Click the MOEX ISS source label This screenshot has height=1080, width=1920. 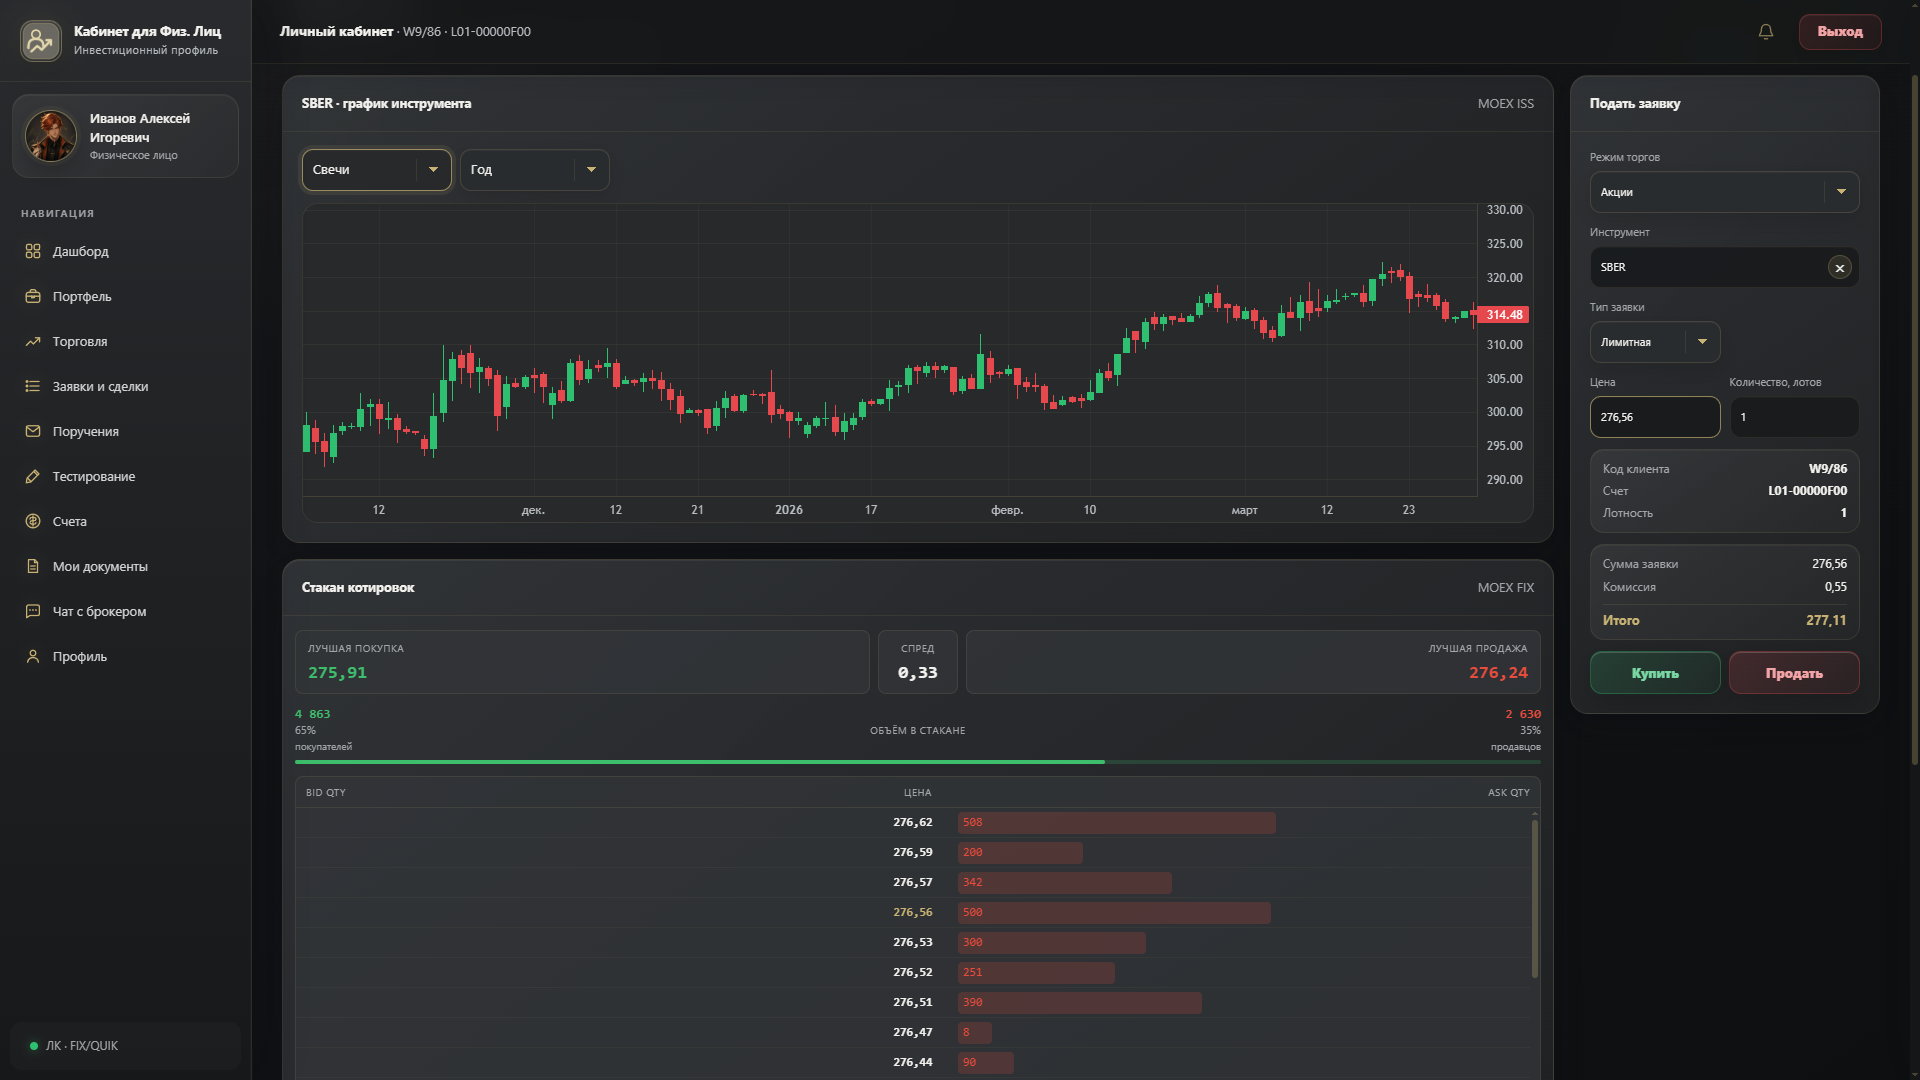coord(1505,104)
